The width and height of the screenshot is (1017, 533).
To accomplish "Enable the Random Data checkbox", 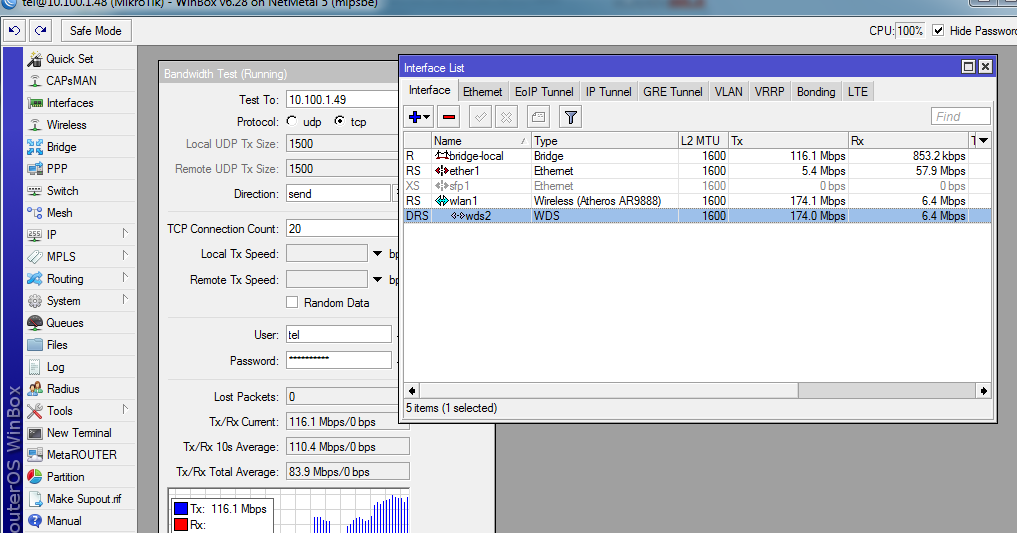I will pyautogui.click(x=293, y=303).
